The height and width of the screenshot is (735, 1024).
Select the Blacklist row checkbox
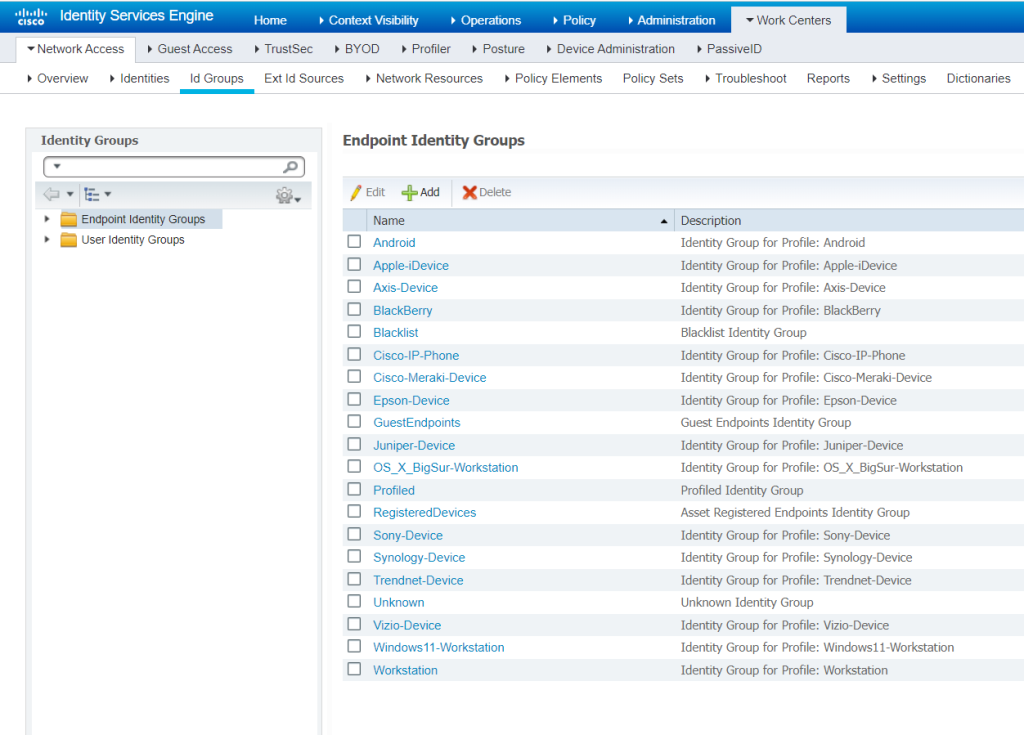(x=354, y=332)
